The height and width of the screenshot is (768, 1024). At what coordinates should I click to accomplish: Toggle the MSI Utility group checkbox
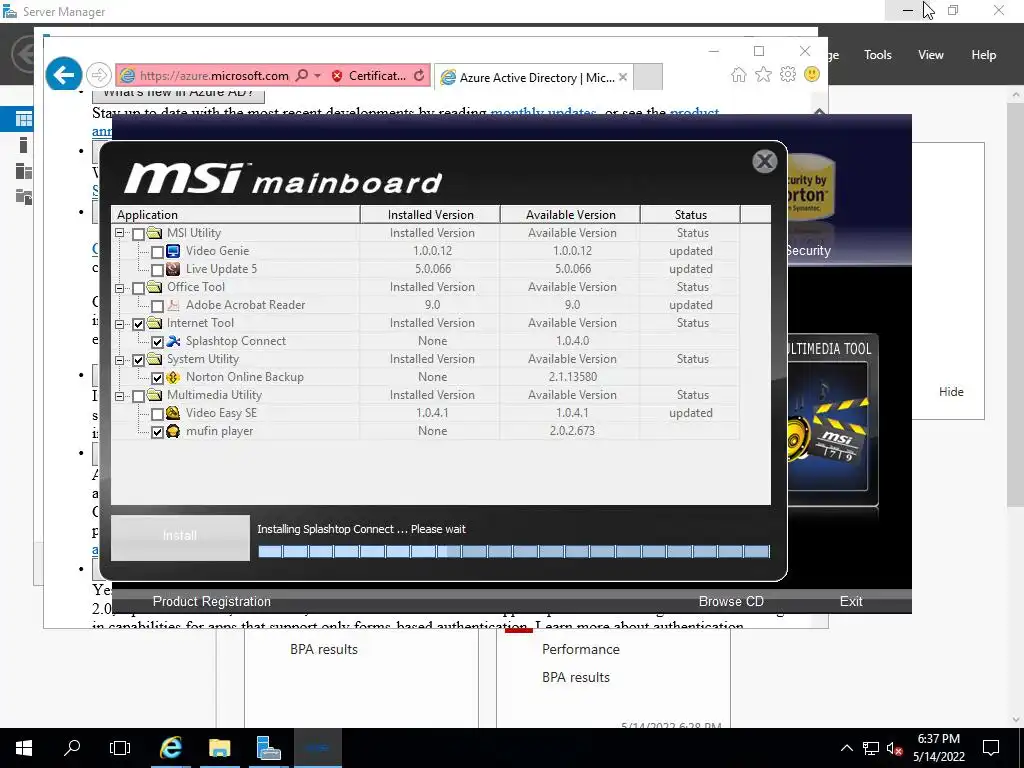[138, 234]
